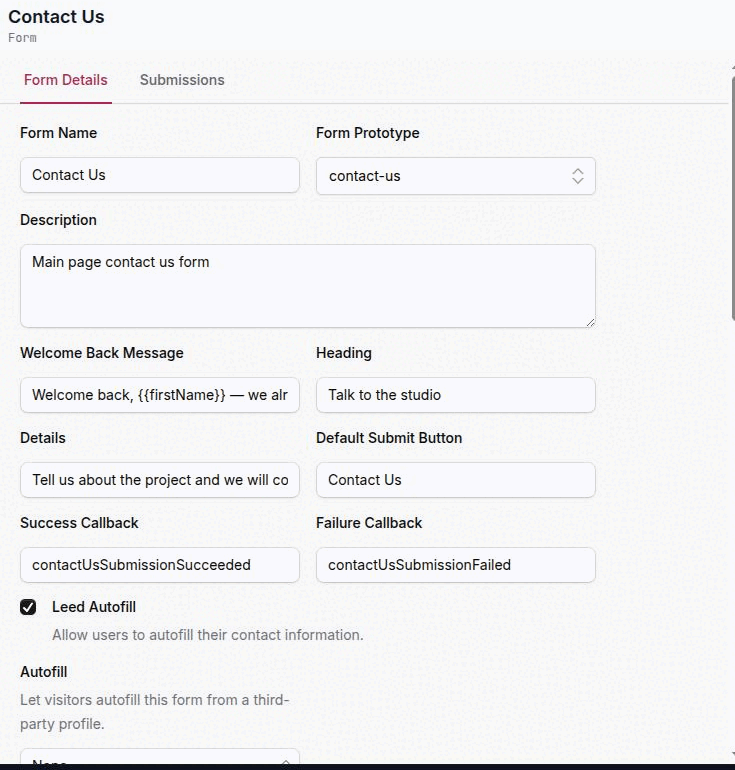Click the Autofill section heading

point(44,672)
